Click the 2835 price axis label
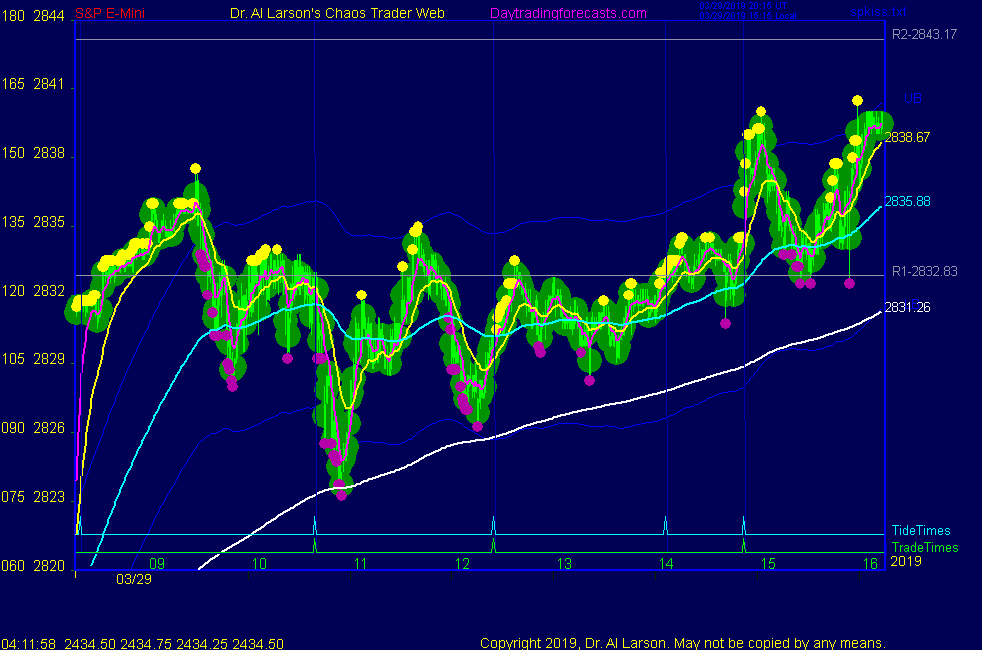The height and width of the screenshot is (650, 982). coord(49,222)
